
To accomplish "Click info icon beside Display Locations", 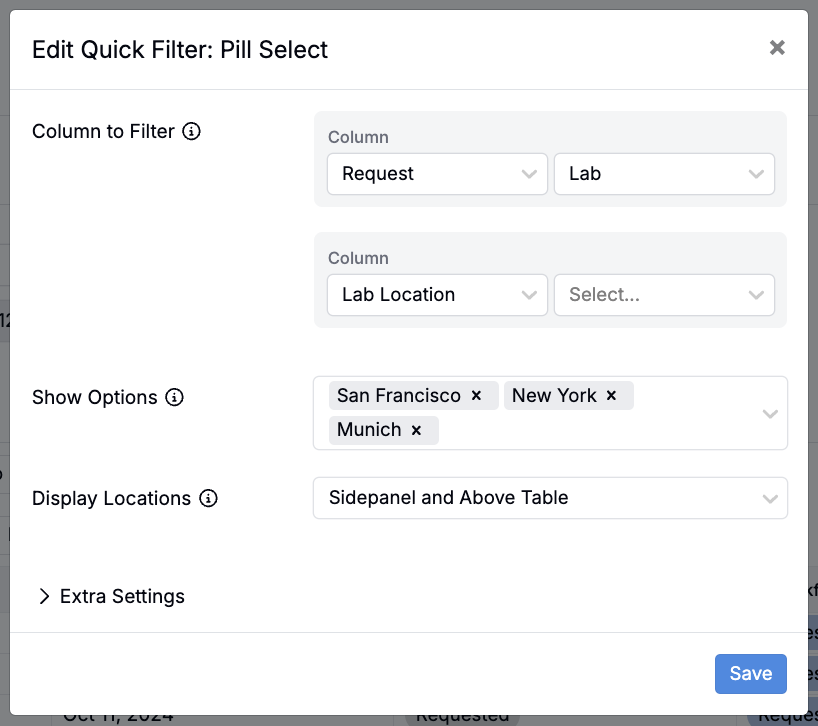I will 208,498.
